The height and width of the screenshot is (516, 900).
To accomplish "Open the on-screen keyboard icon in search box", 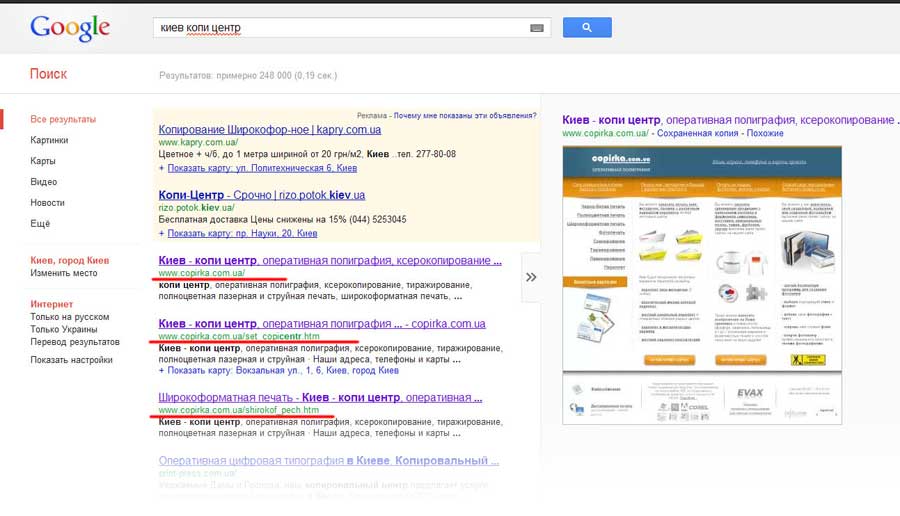I will (537, 28).
